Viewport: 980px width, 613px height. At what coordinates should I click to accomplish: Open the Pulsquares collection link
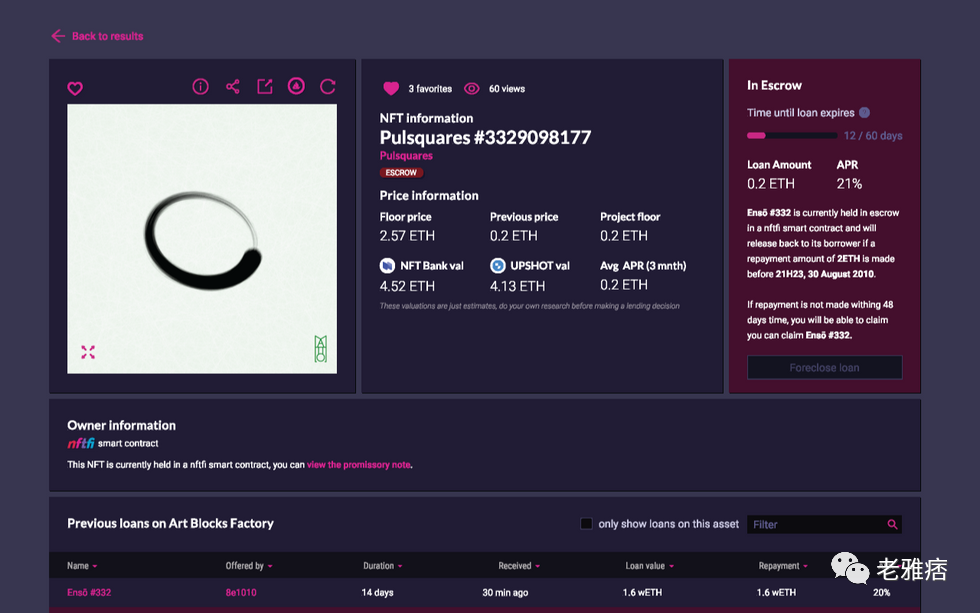pos(406,156)
